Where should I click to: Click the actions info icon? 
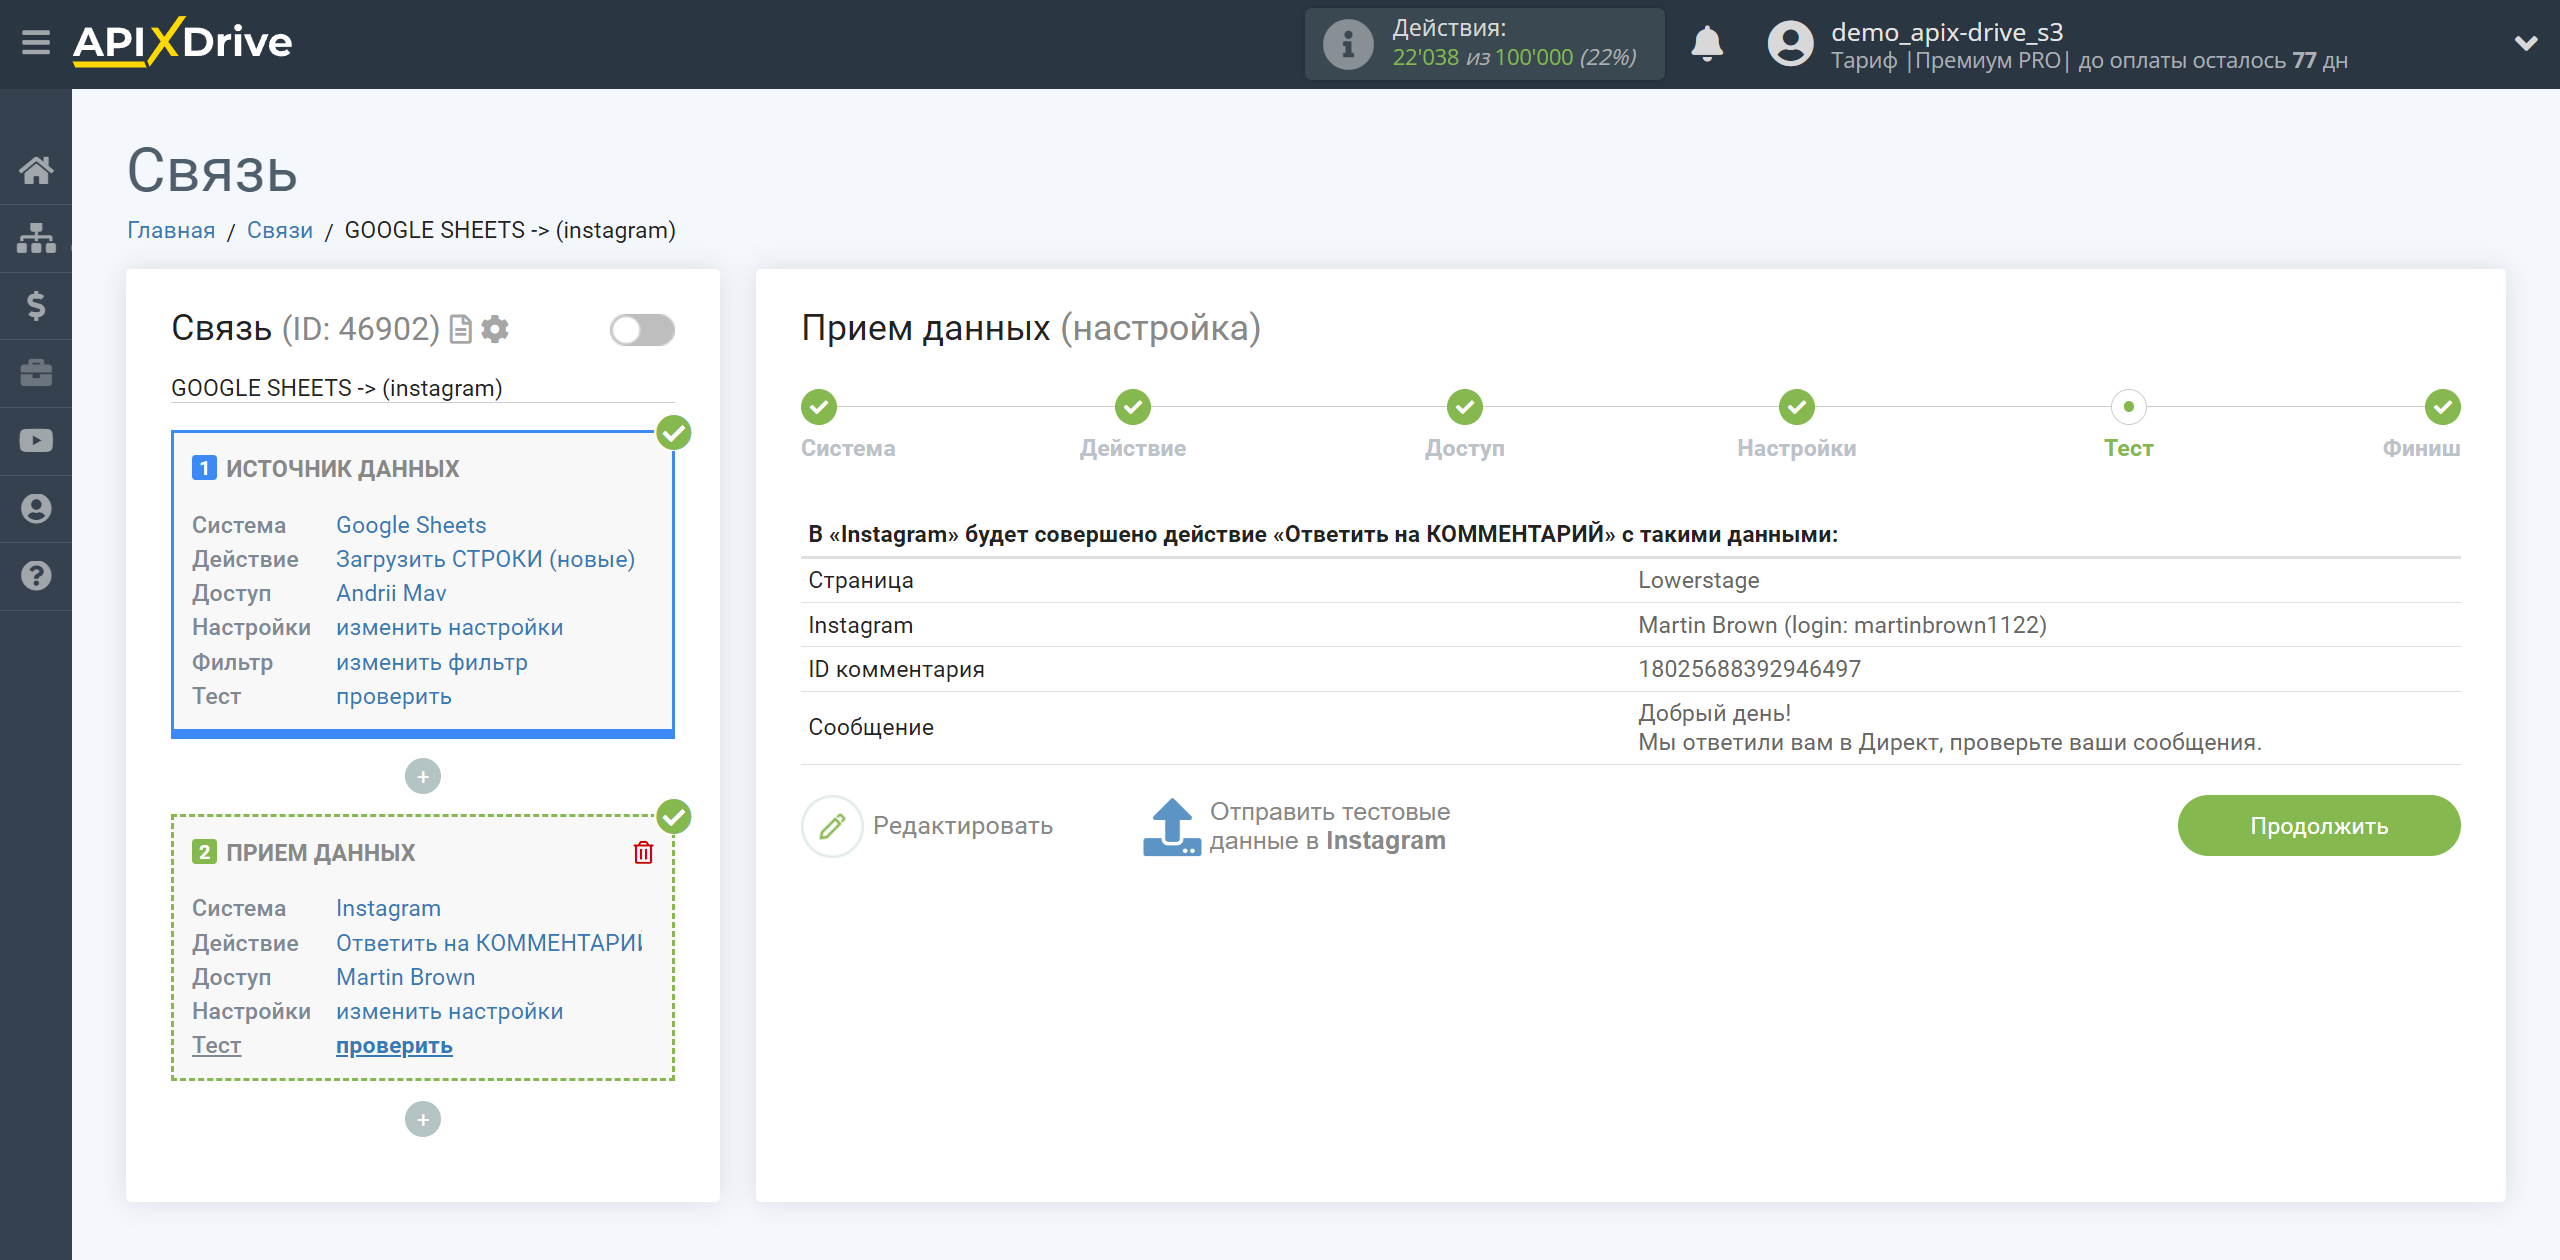[1347, 44]
